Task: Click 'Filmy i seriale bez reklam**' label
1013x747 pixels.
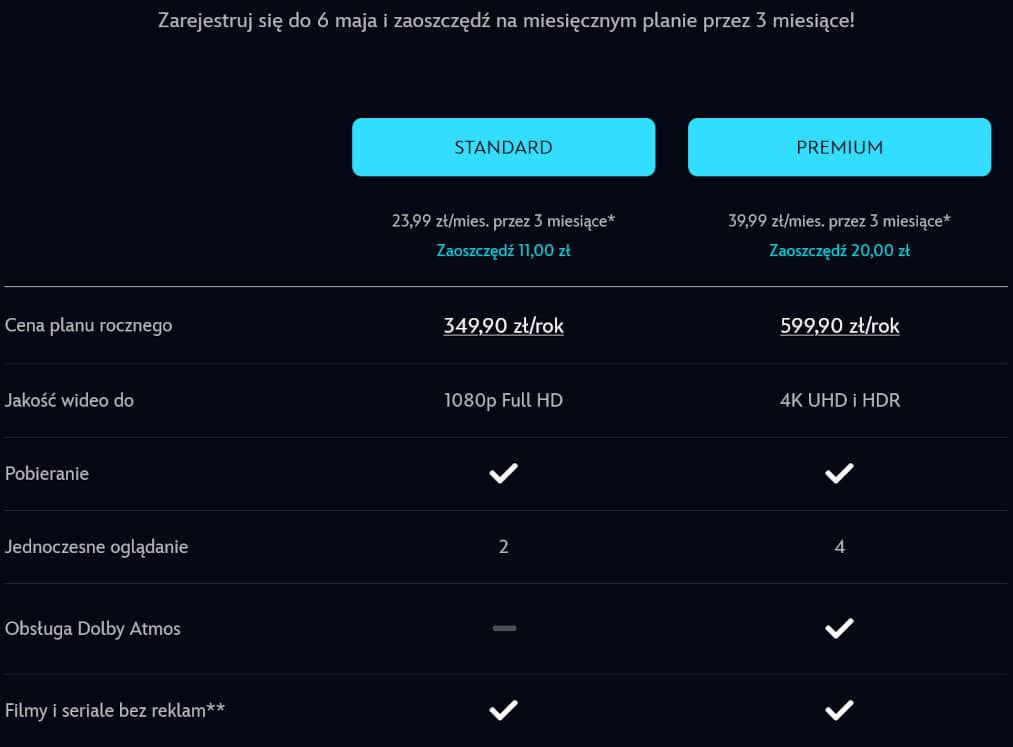Action: (115, 711)
